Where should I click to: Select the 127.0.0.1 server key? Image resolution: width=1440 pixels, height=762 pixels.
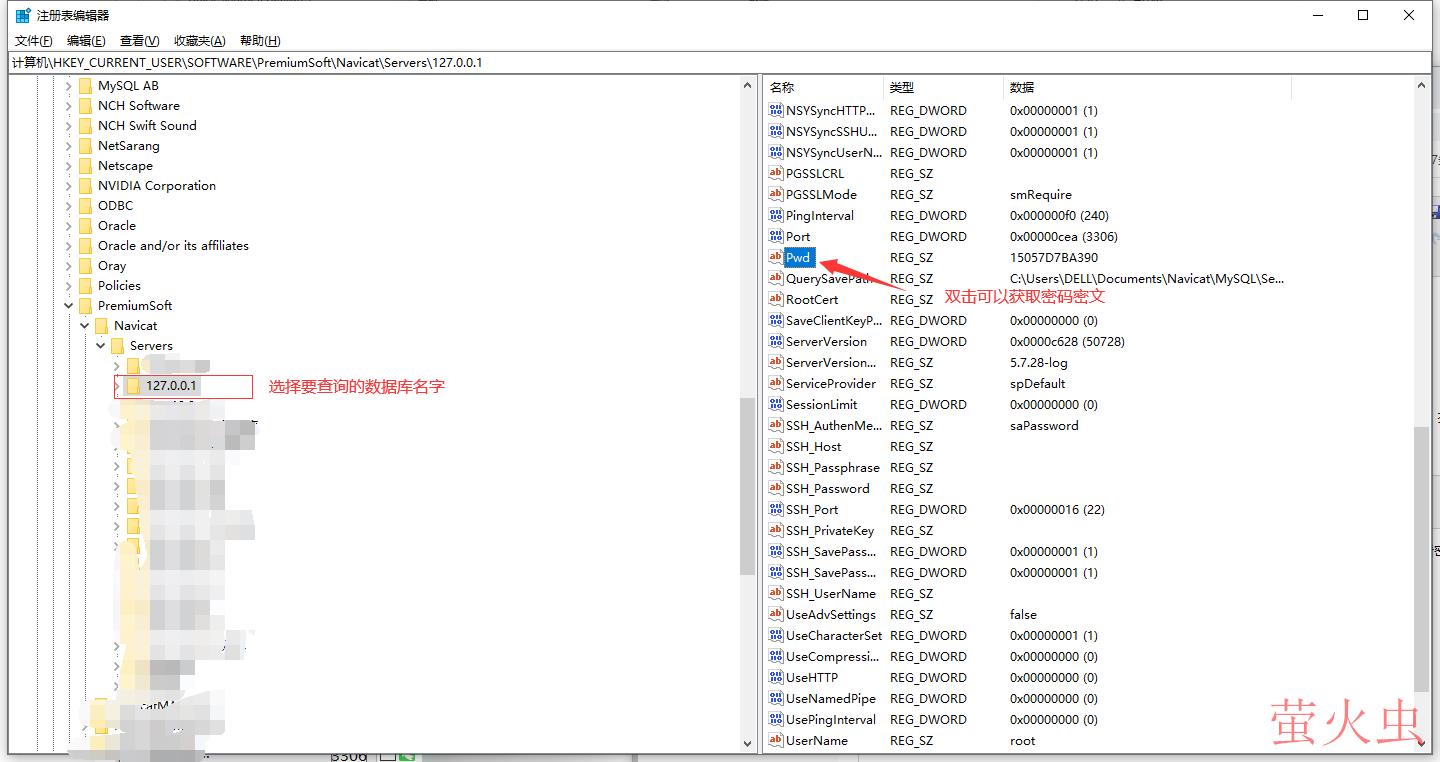[174, 386]
